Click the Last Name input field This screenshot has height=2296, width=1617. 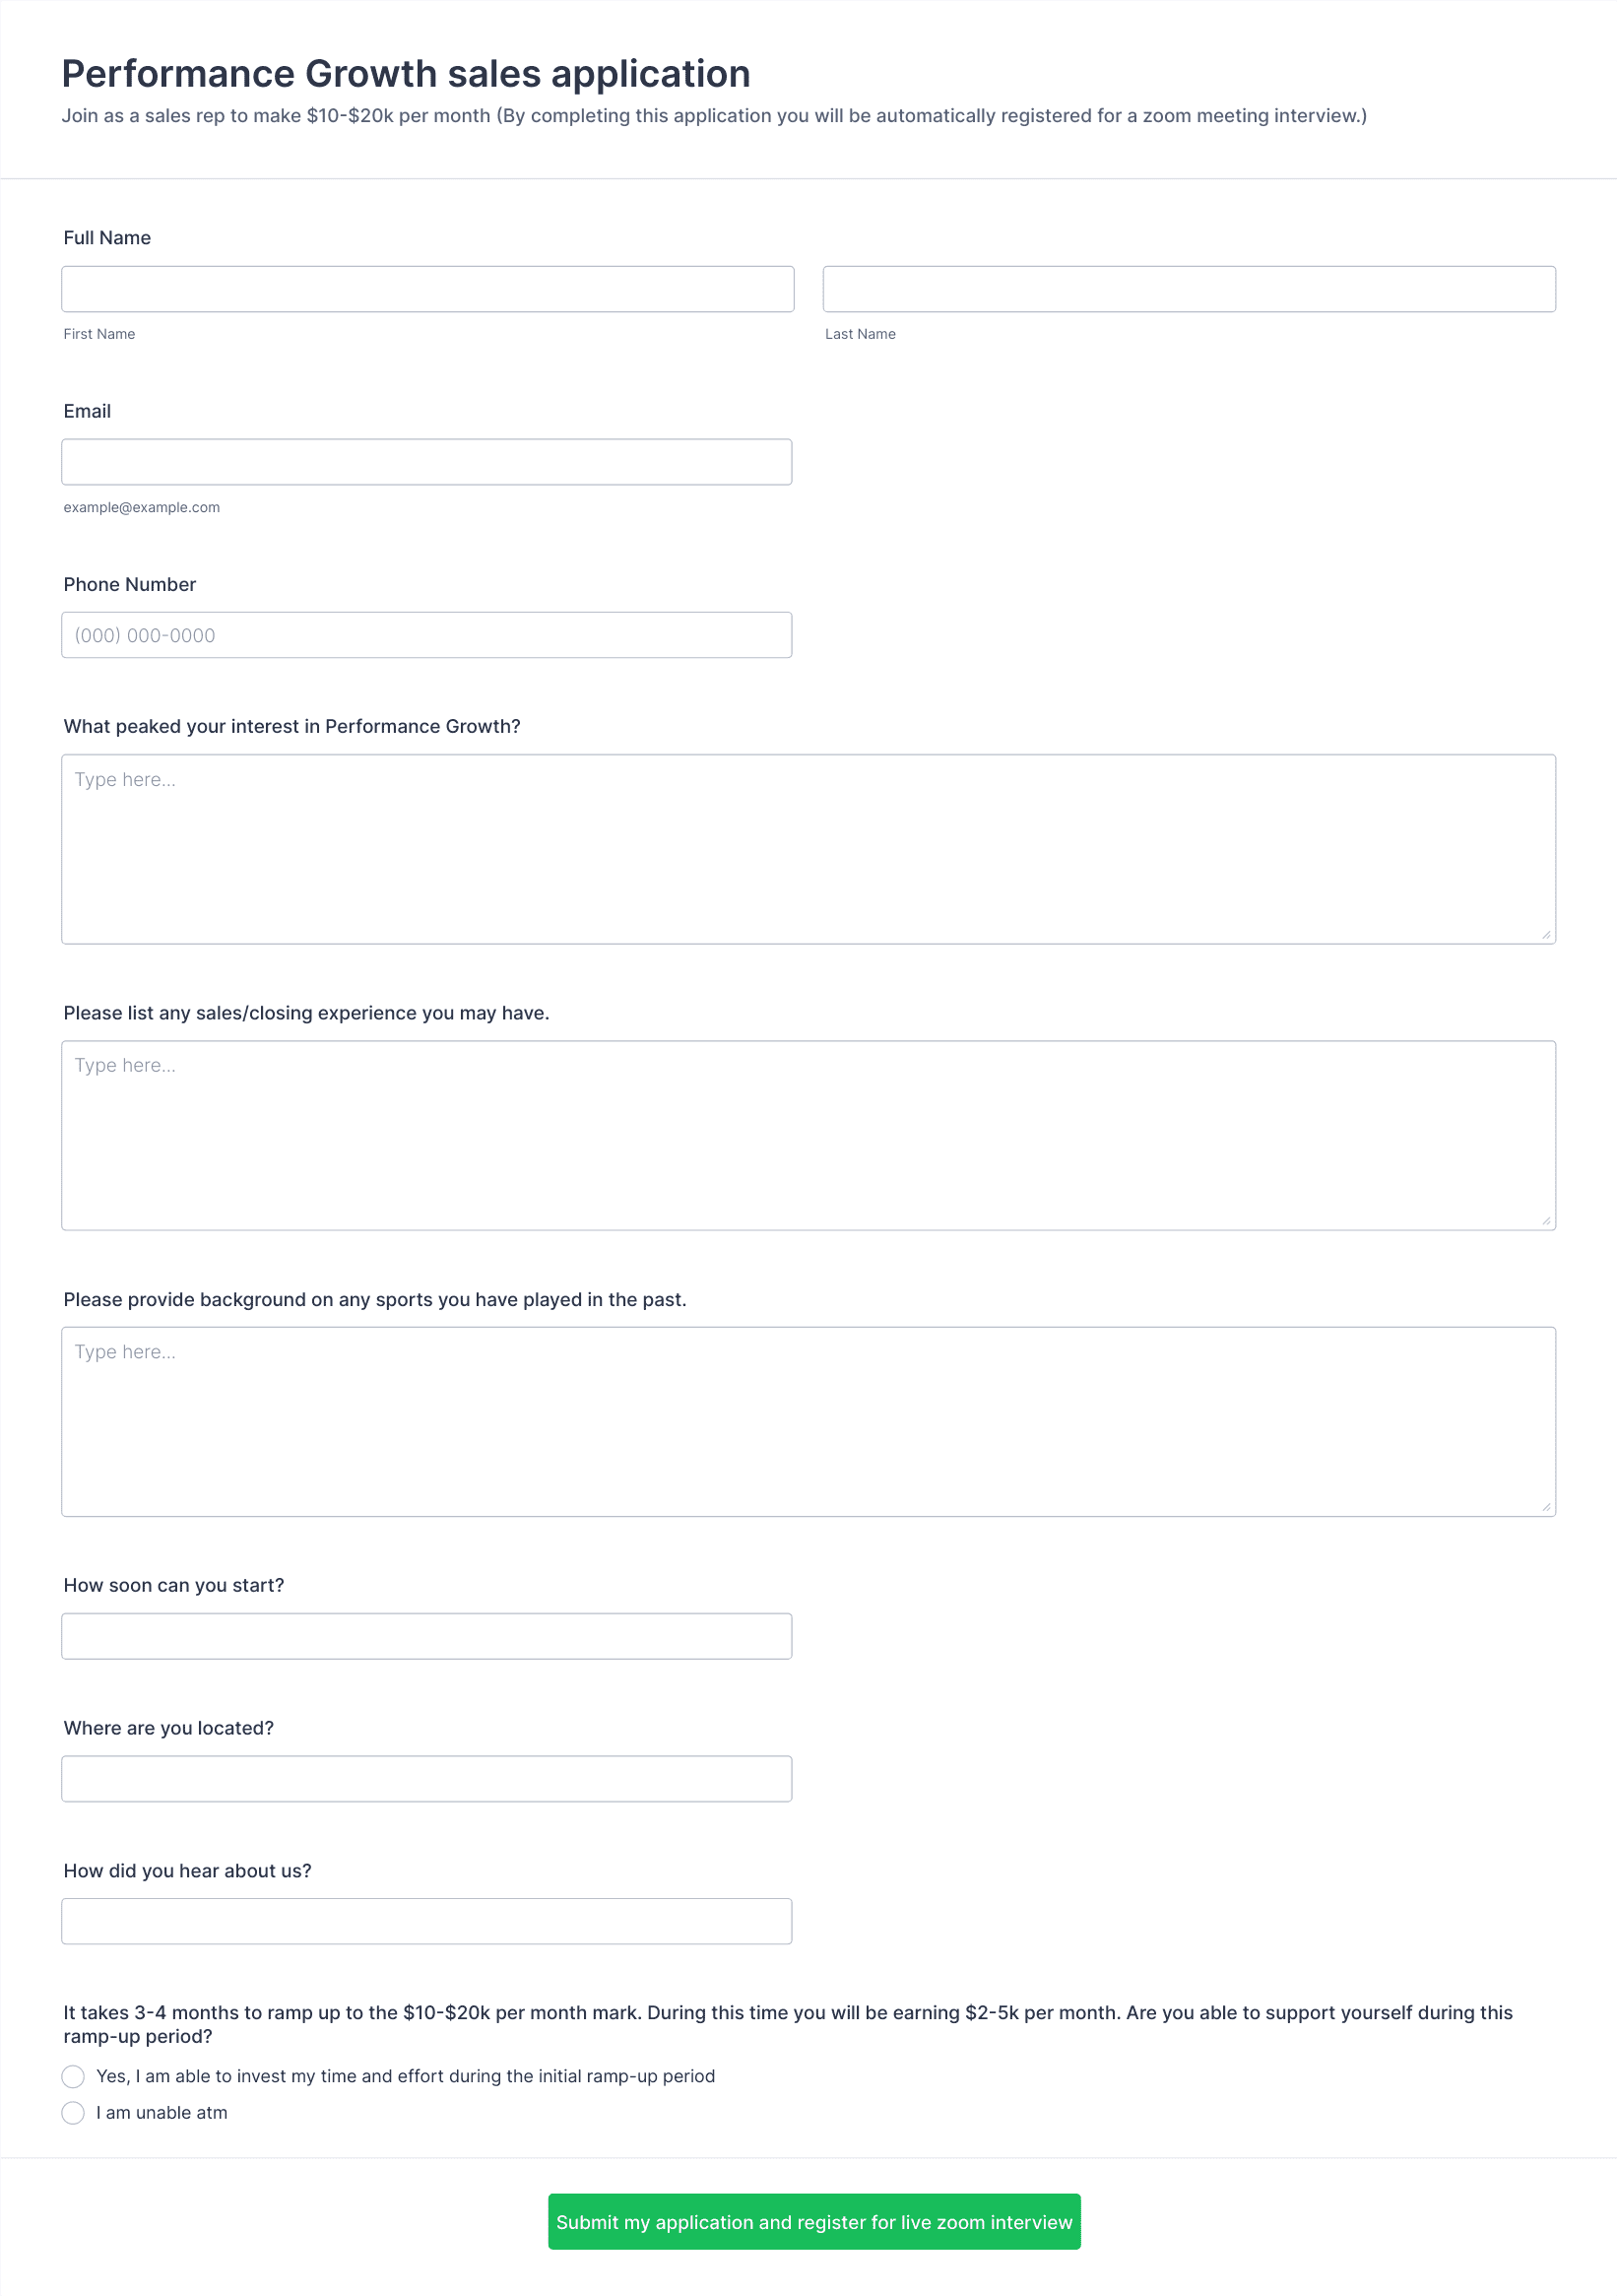1189,289
